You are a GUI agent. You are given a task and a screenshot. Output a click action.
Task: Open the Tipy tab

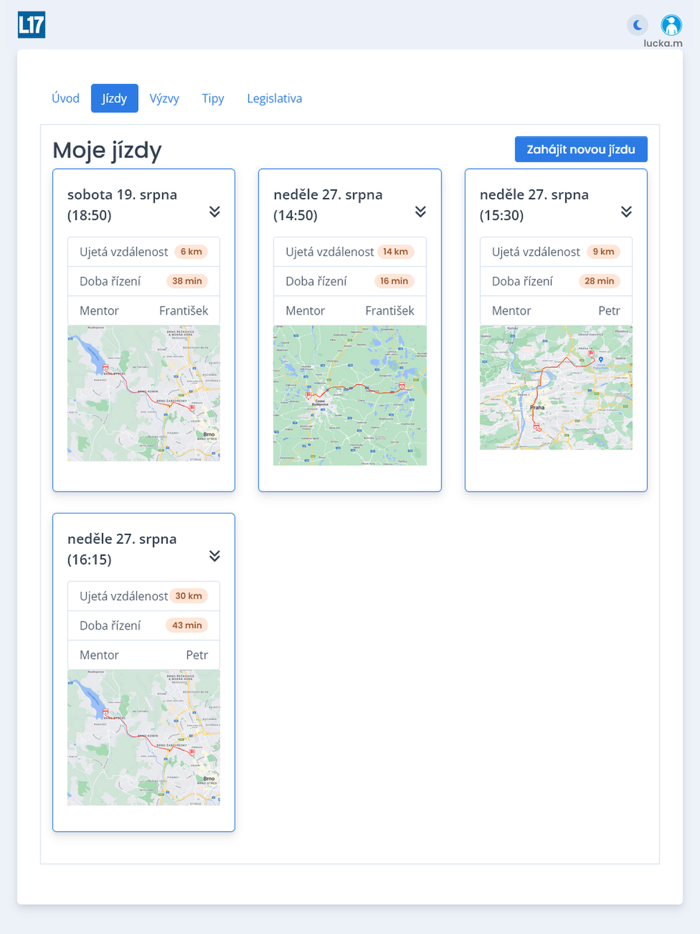coord(213,98)
